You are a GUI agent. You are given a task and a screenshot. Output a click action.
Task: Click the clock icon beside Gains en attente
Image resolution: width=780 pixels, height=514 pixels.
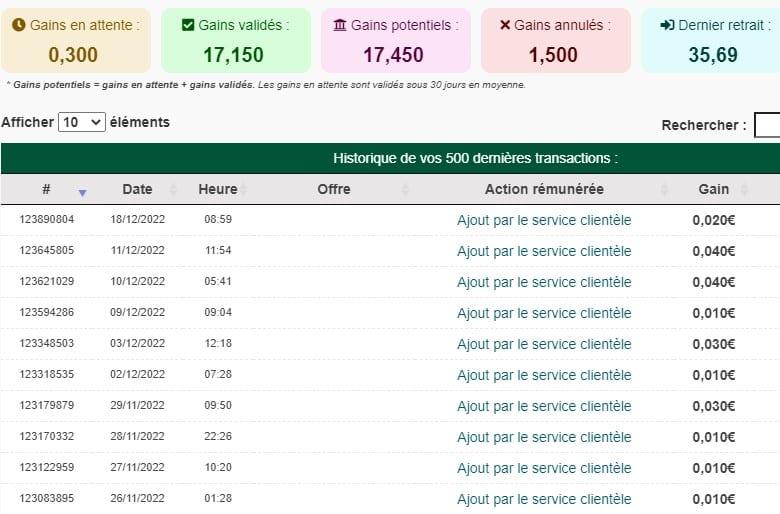pyautogui.click(x=18, y=24)
